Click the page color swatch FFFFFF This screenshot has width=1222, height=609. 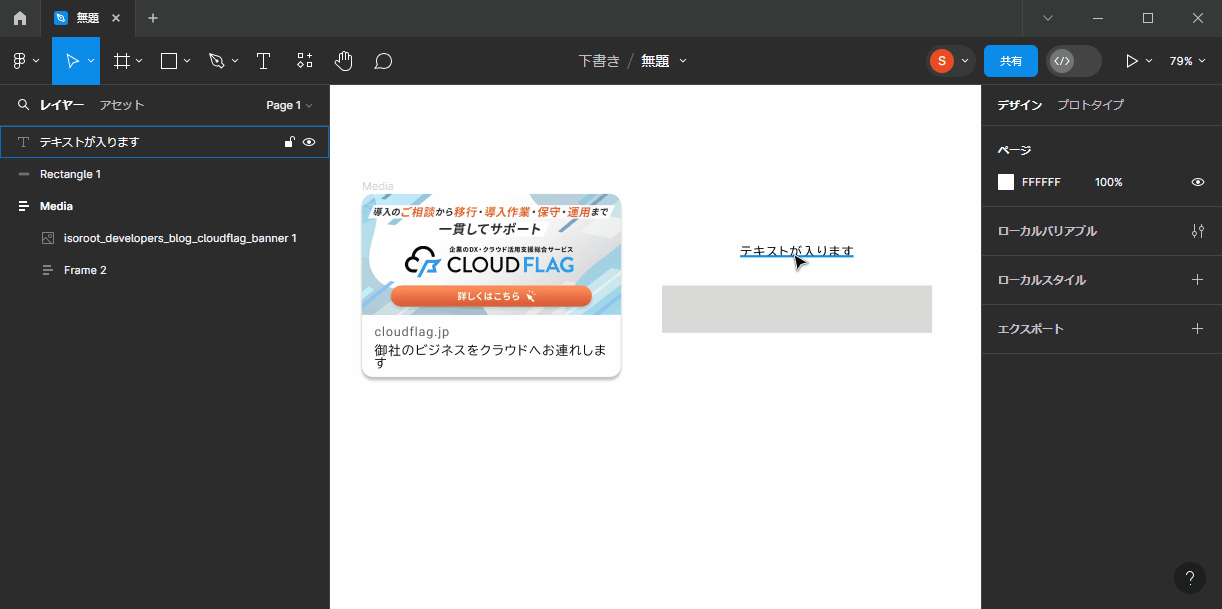(x=1006, y=182)
